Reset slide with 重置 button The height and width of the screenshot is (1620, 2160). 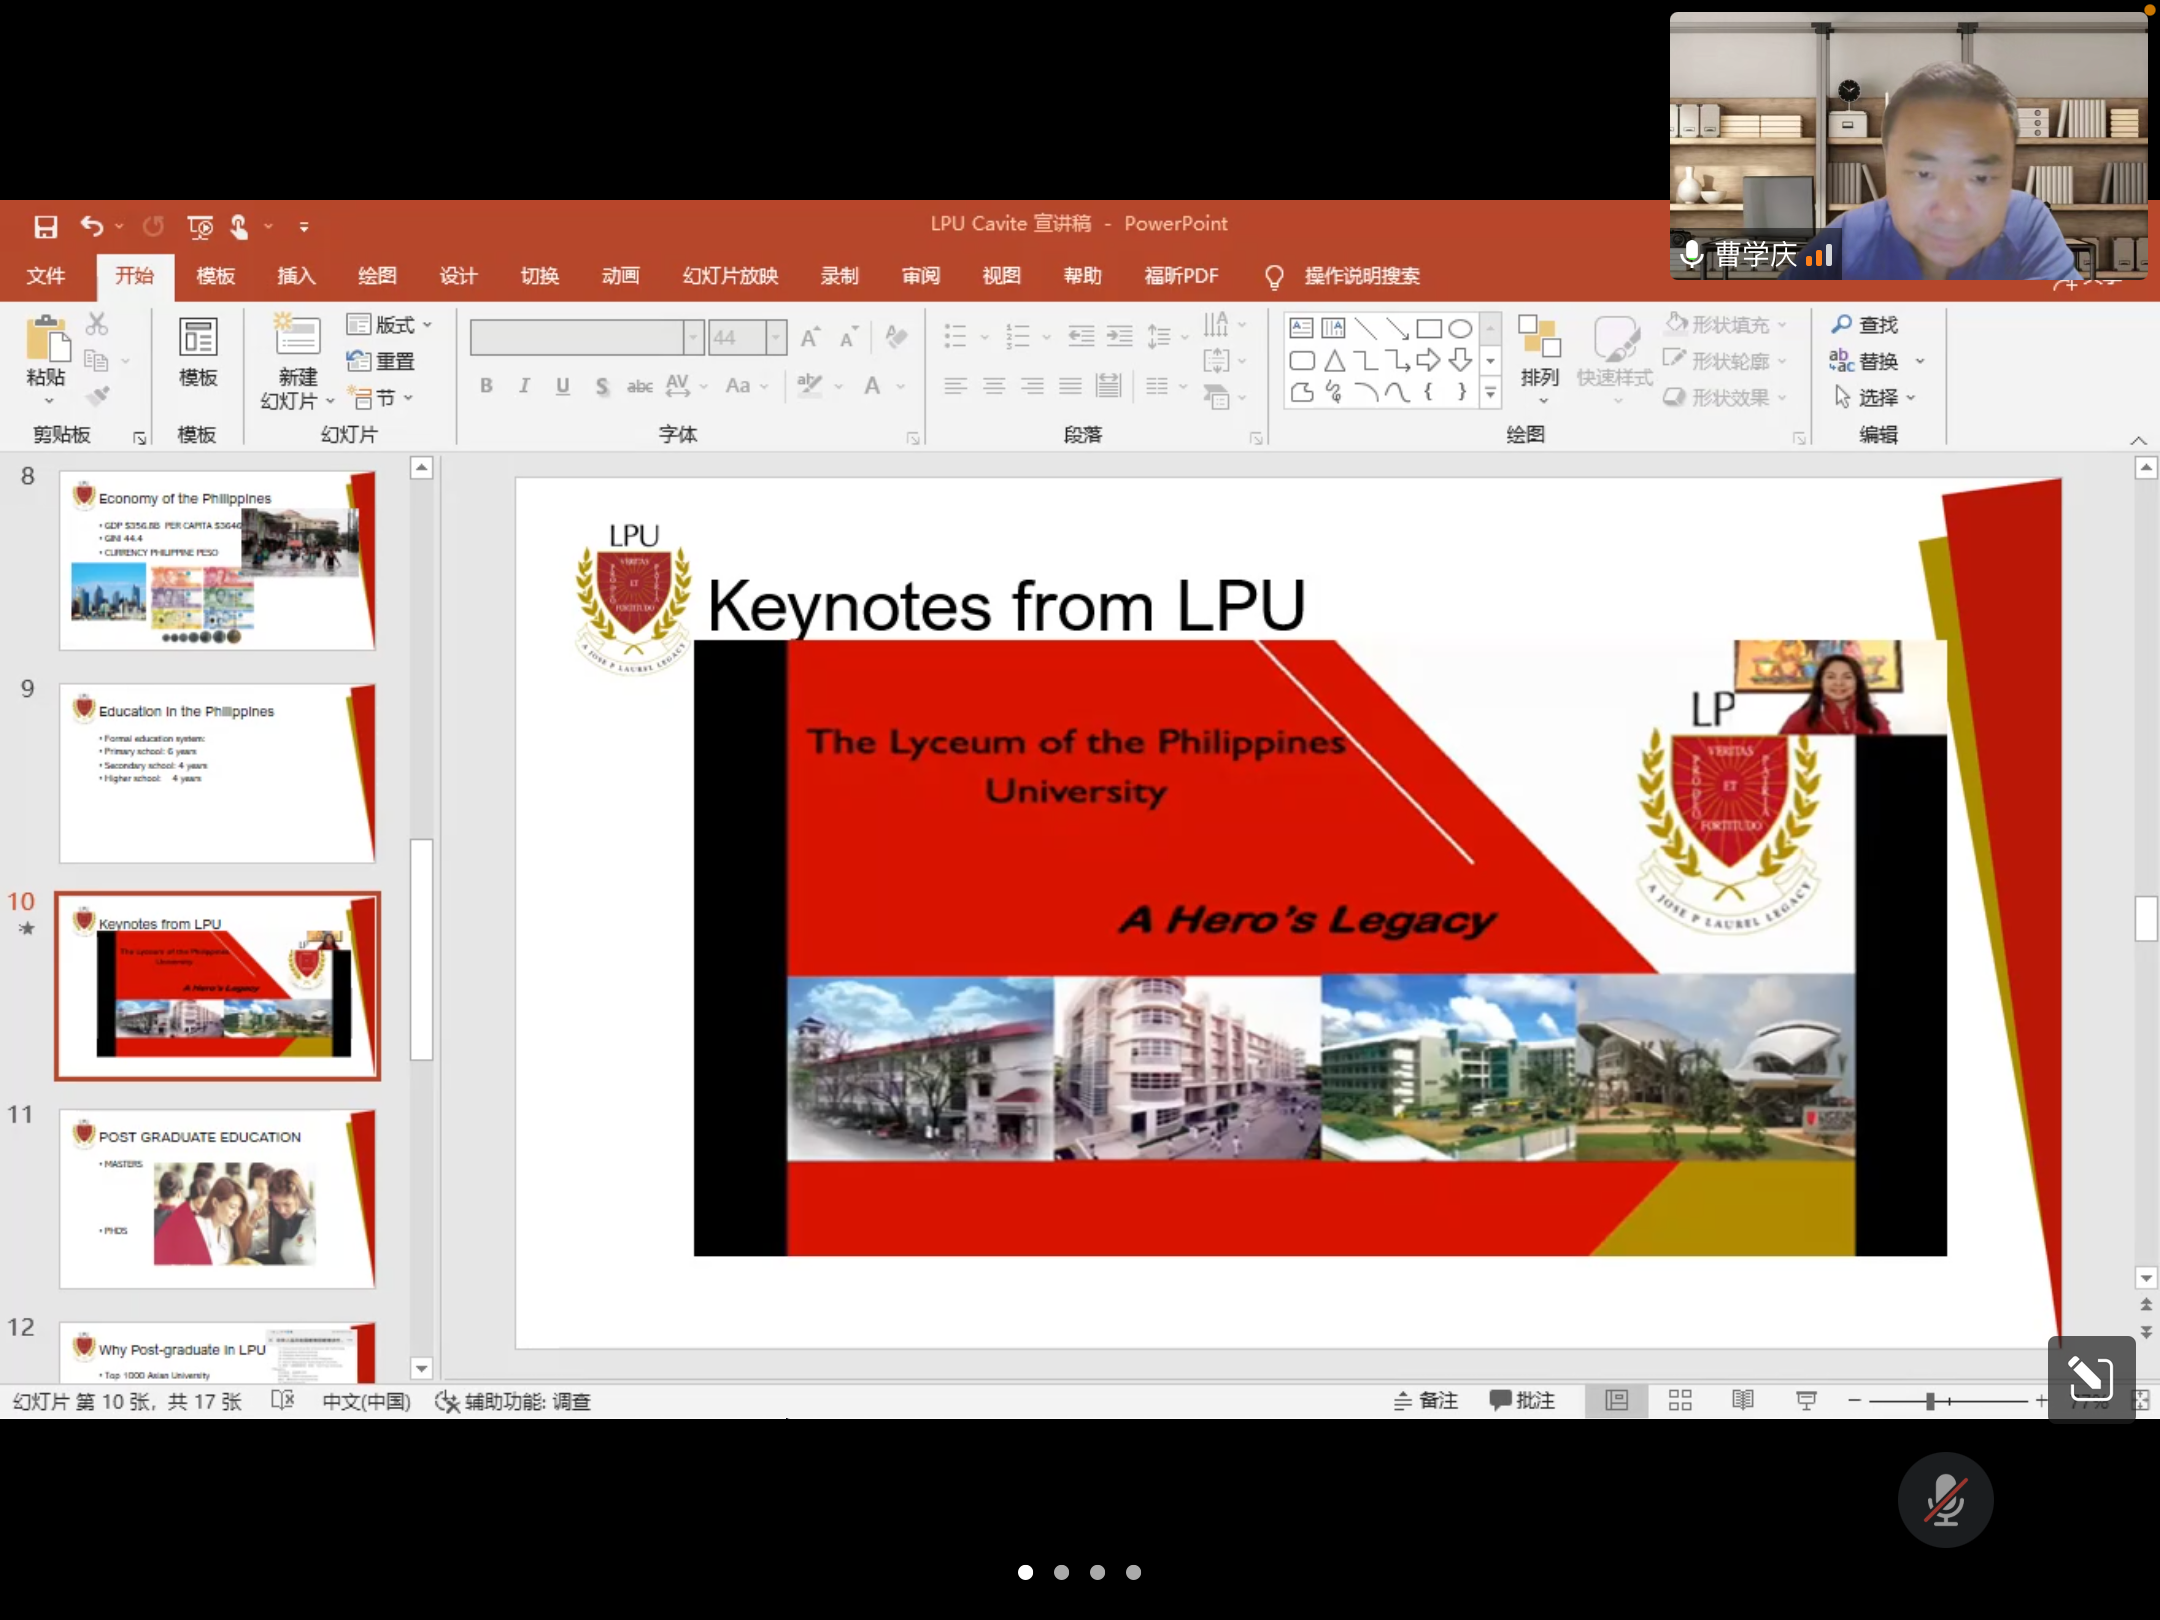tap(381, 361)
